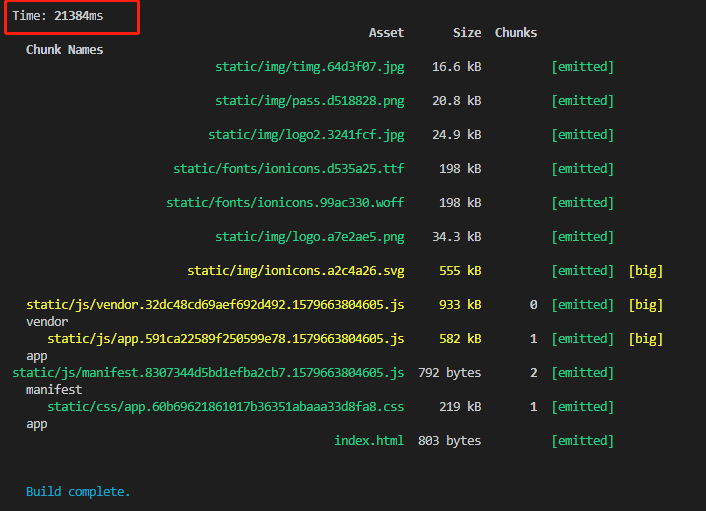The height and width of the screenshot is (511, 706).
Task: Click the app.60b69621861017b36351abaaa33d8fa8.css path
Action: [x=226, y=407]
